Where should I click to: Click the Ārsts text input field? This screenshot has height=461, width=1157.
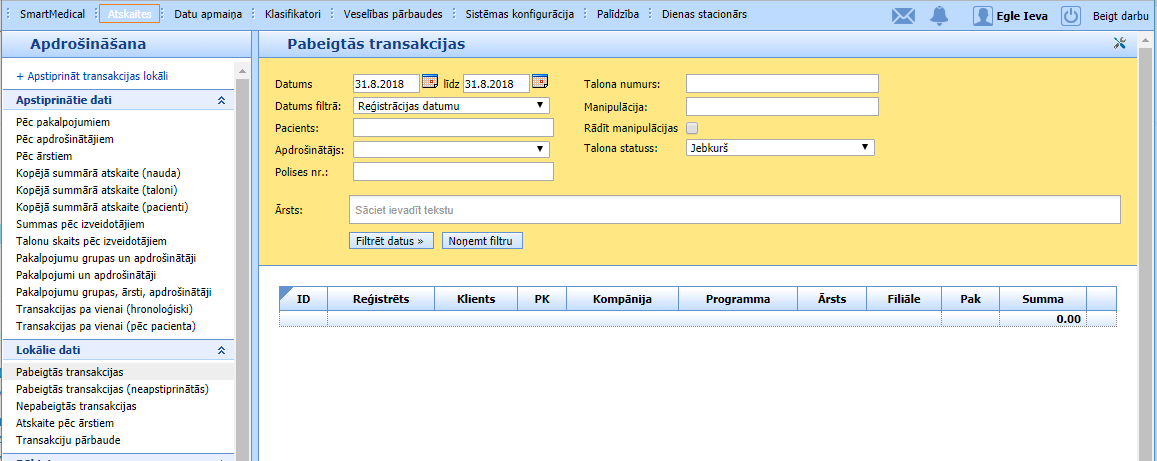734,210
